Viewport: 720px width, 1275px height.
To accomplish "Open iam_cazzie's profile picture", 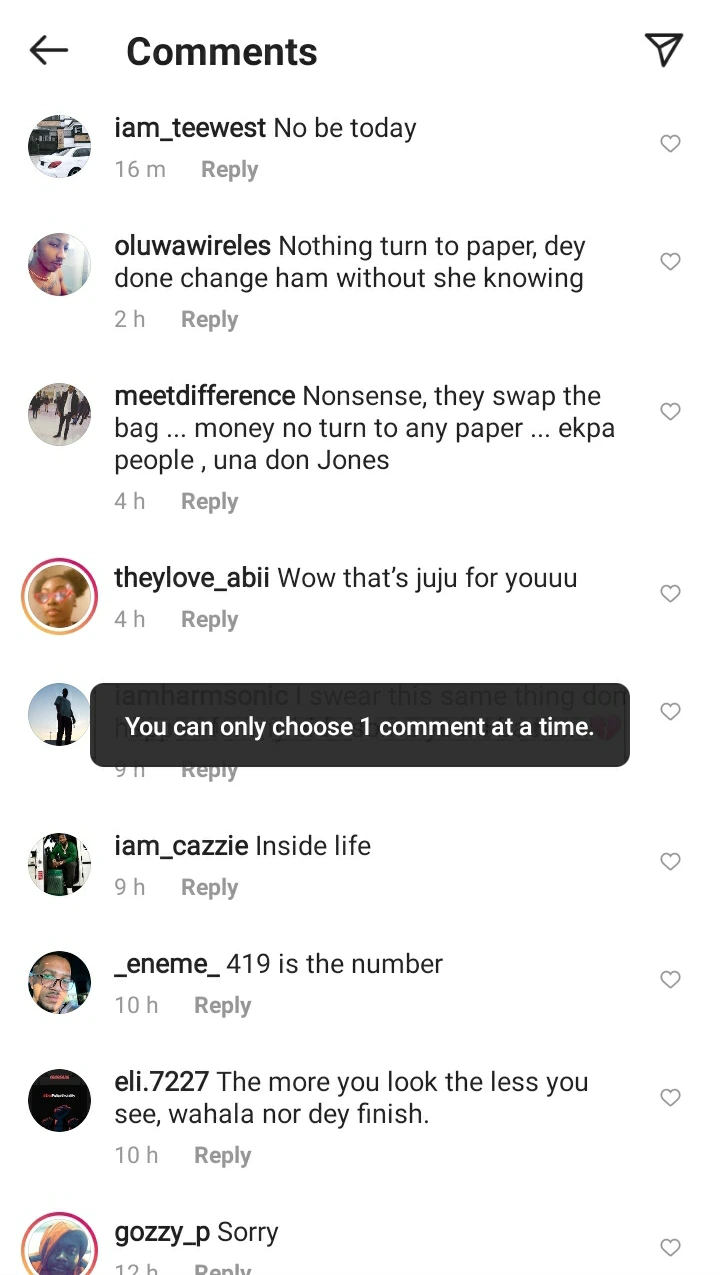I will [x=59, y=864].
